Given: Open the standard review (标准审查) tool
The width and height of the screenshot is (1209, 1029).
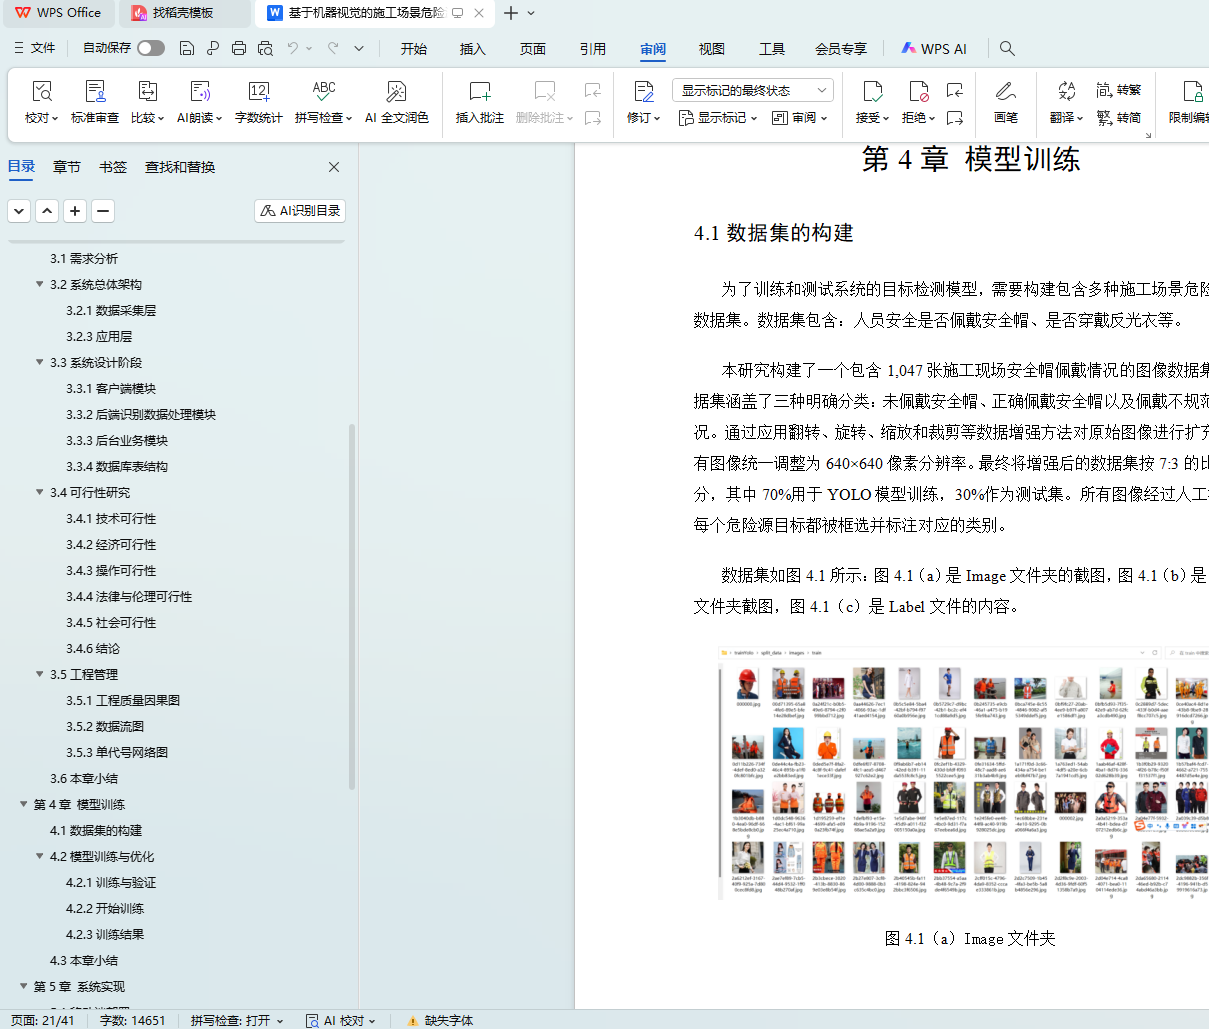Looking at the screenshot, I should point(95,93).
